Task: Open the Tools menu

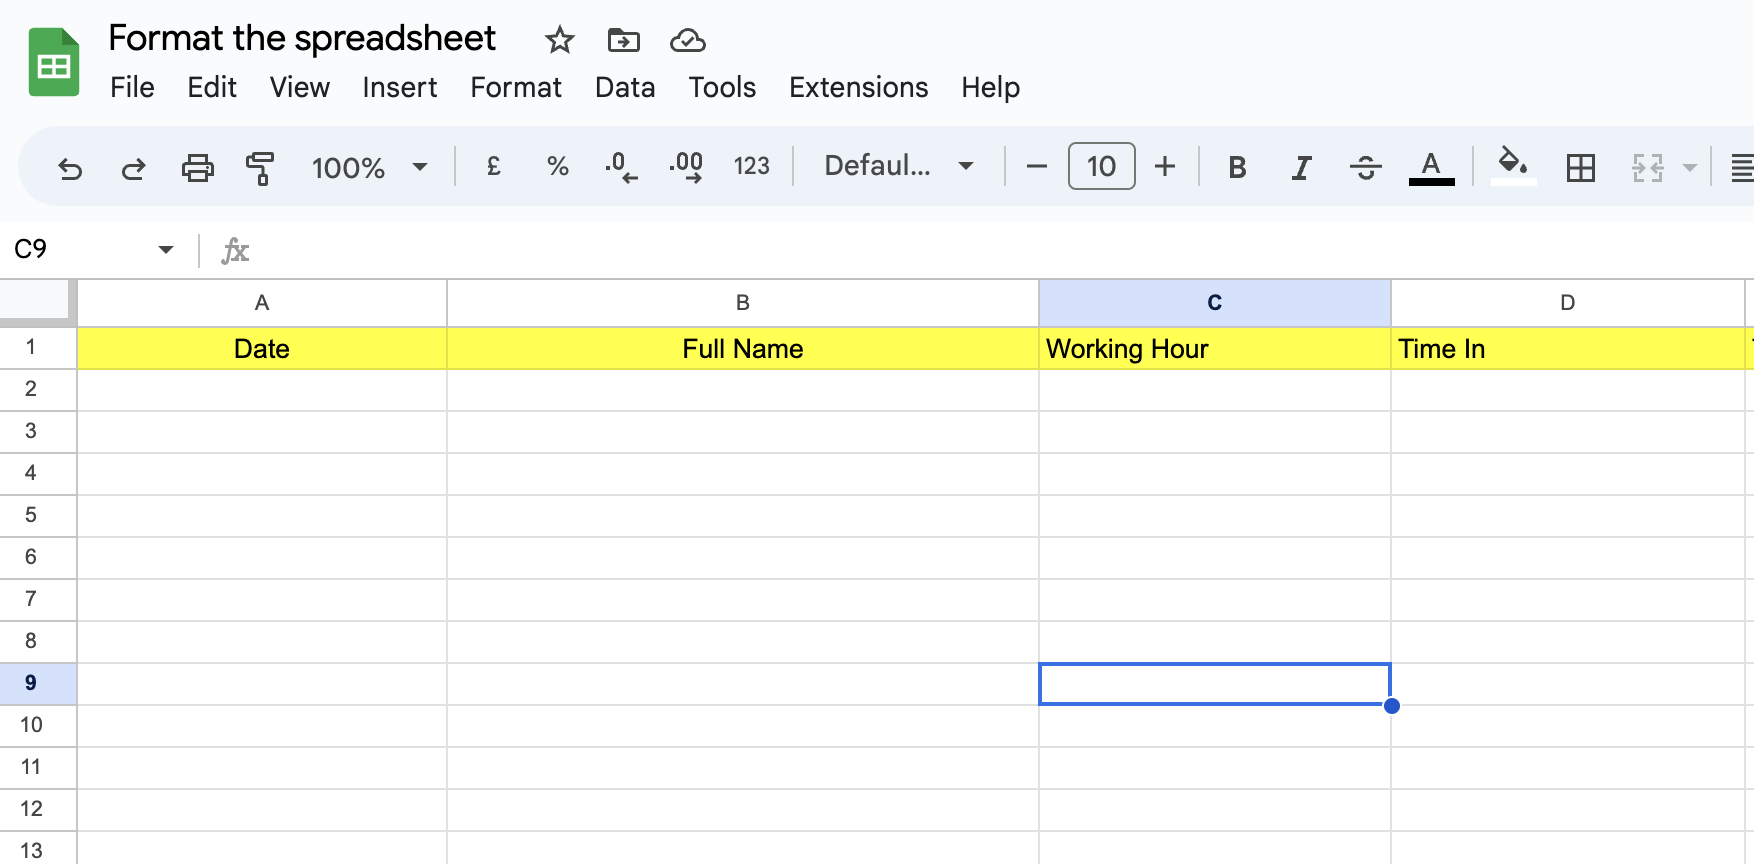Action: click(722, 87)
